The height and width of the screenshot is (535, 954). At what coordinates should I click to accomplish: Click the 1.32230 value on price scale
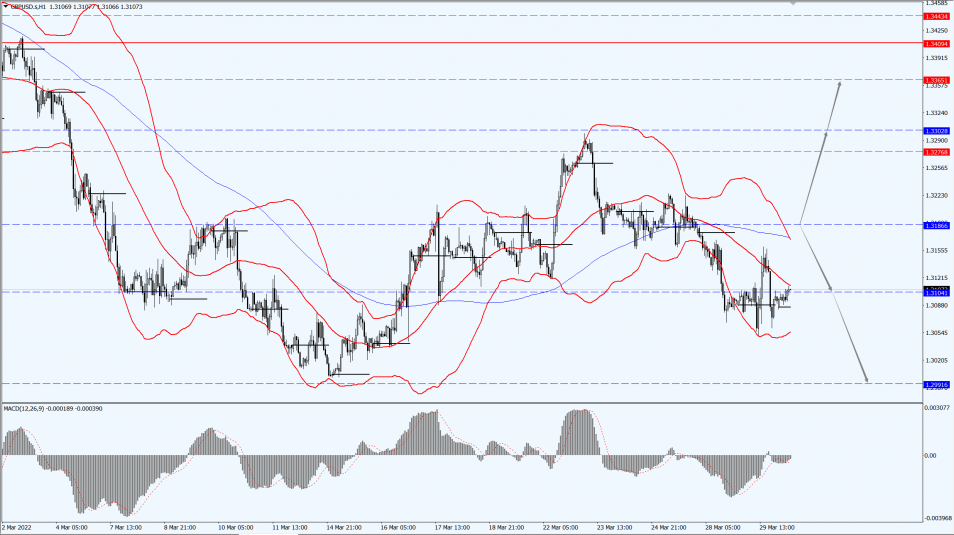[x=936, y=196]
